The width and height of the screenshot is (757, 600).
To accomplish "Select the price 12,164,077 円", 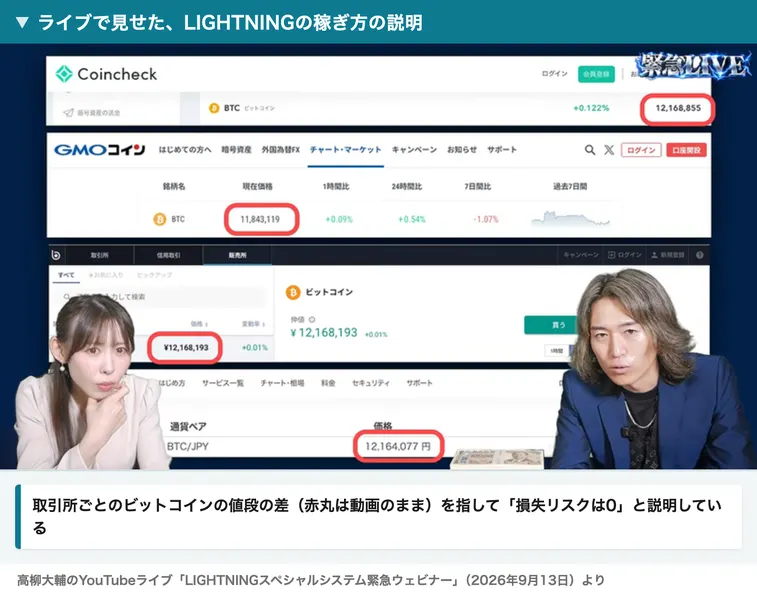I will [398, 447].
